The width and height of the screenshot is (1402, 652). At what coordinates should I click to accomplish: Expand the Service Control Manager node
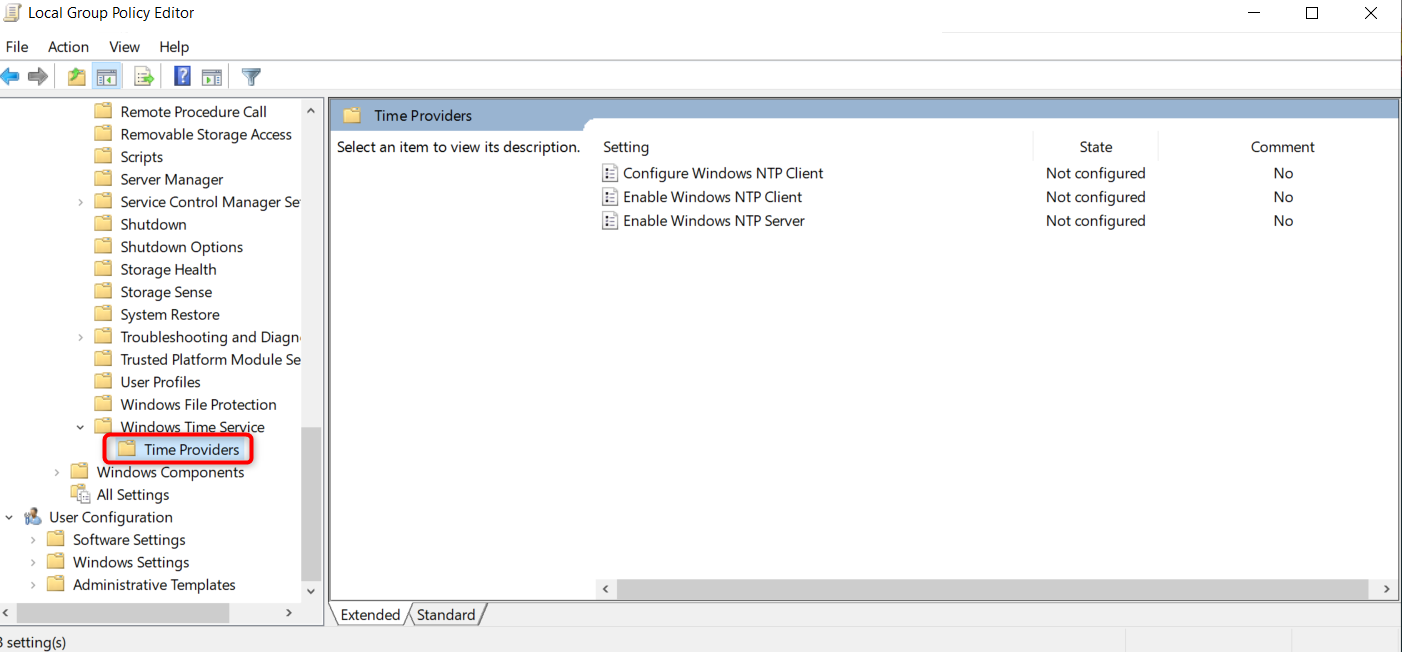81,202
